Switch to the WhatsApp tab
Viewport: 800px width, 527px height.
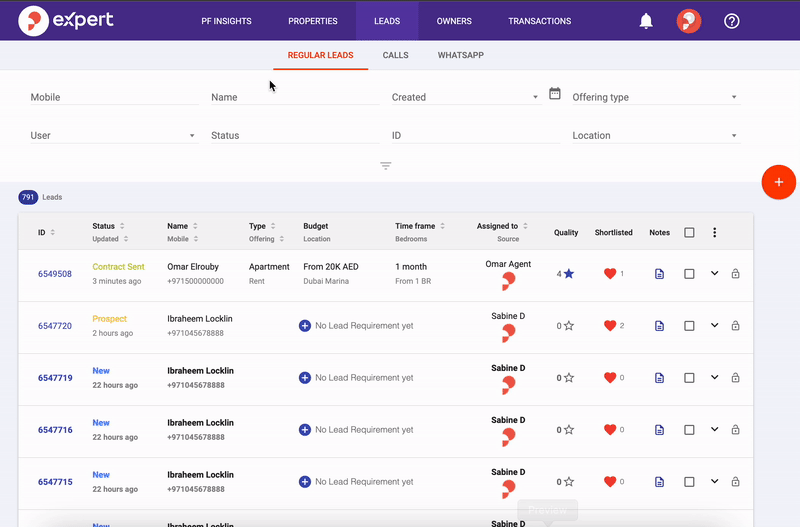click(460, 55)
